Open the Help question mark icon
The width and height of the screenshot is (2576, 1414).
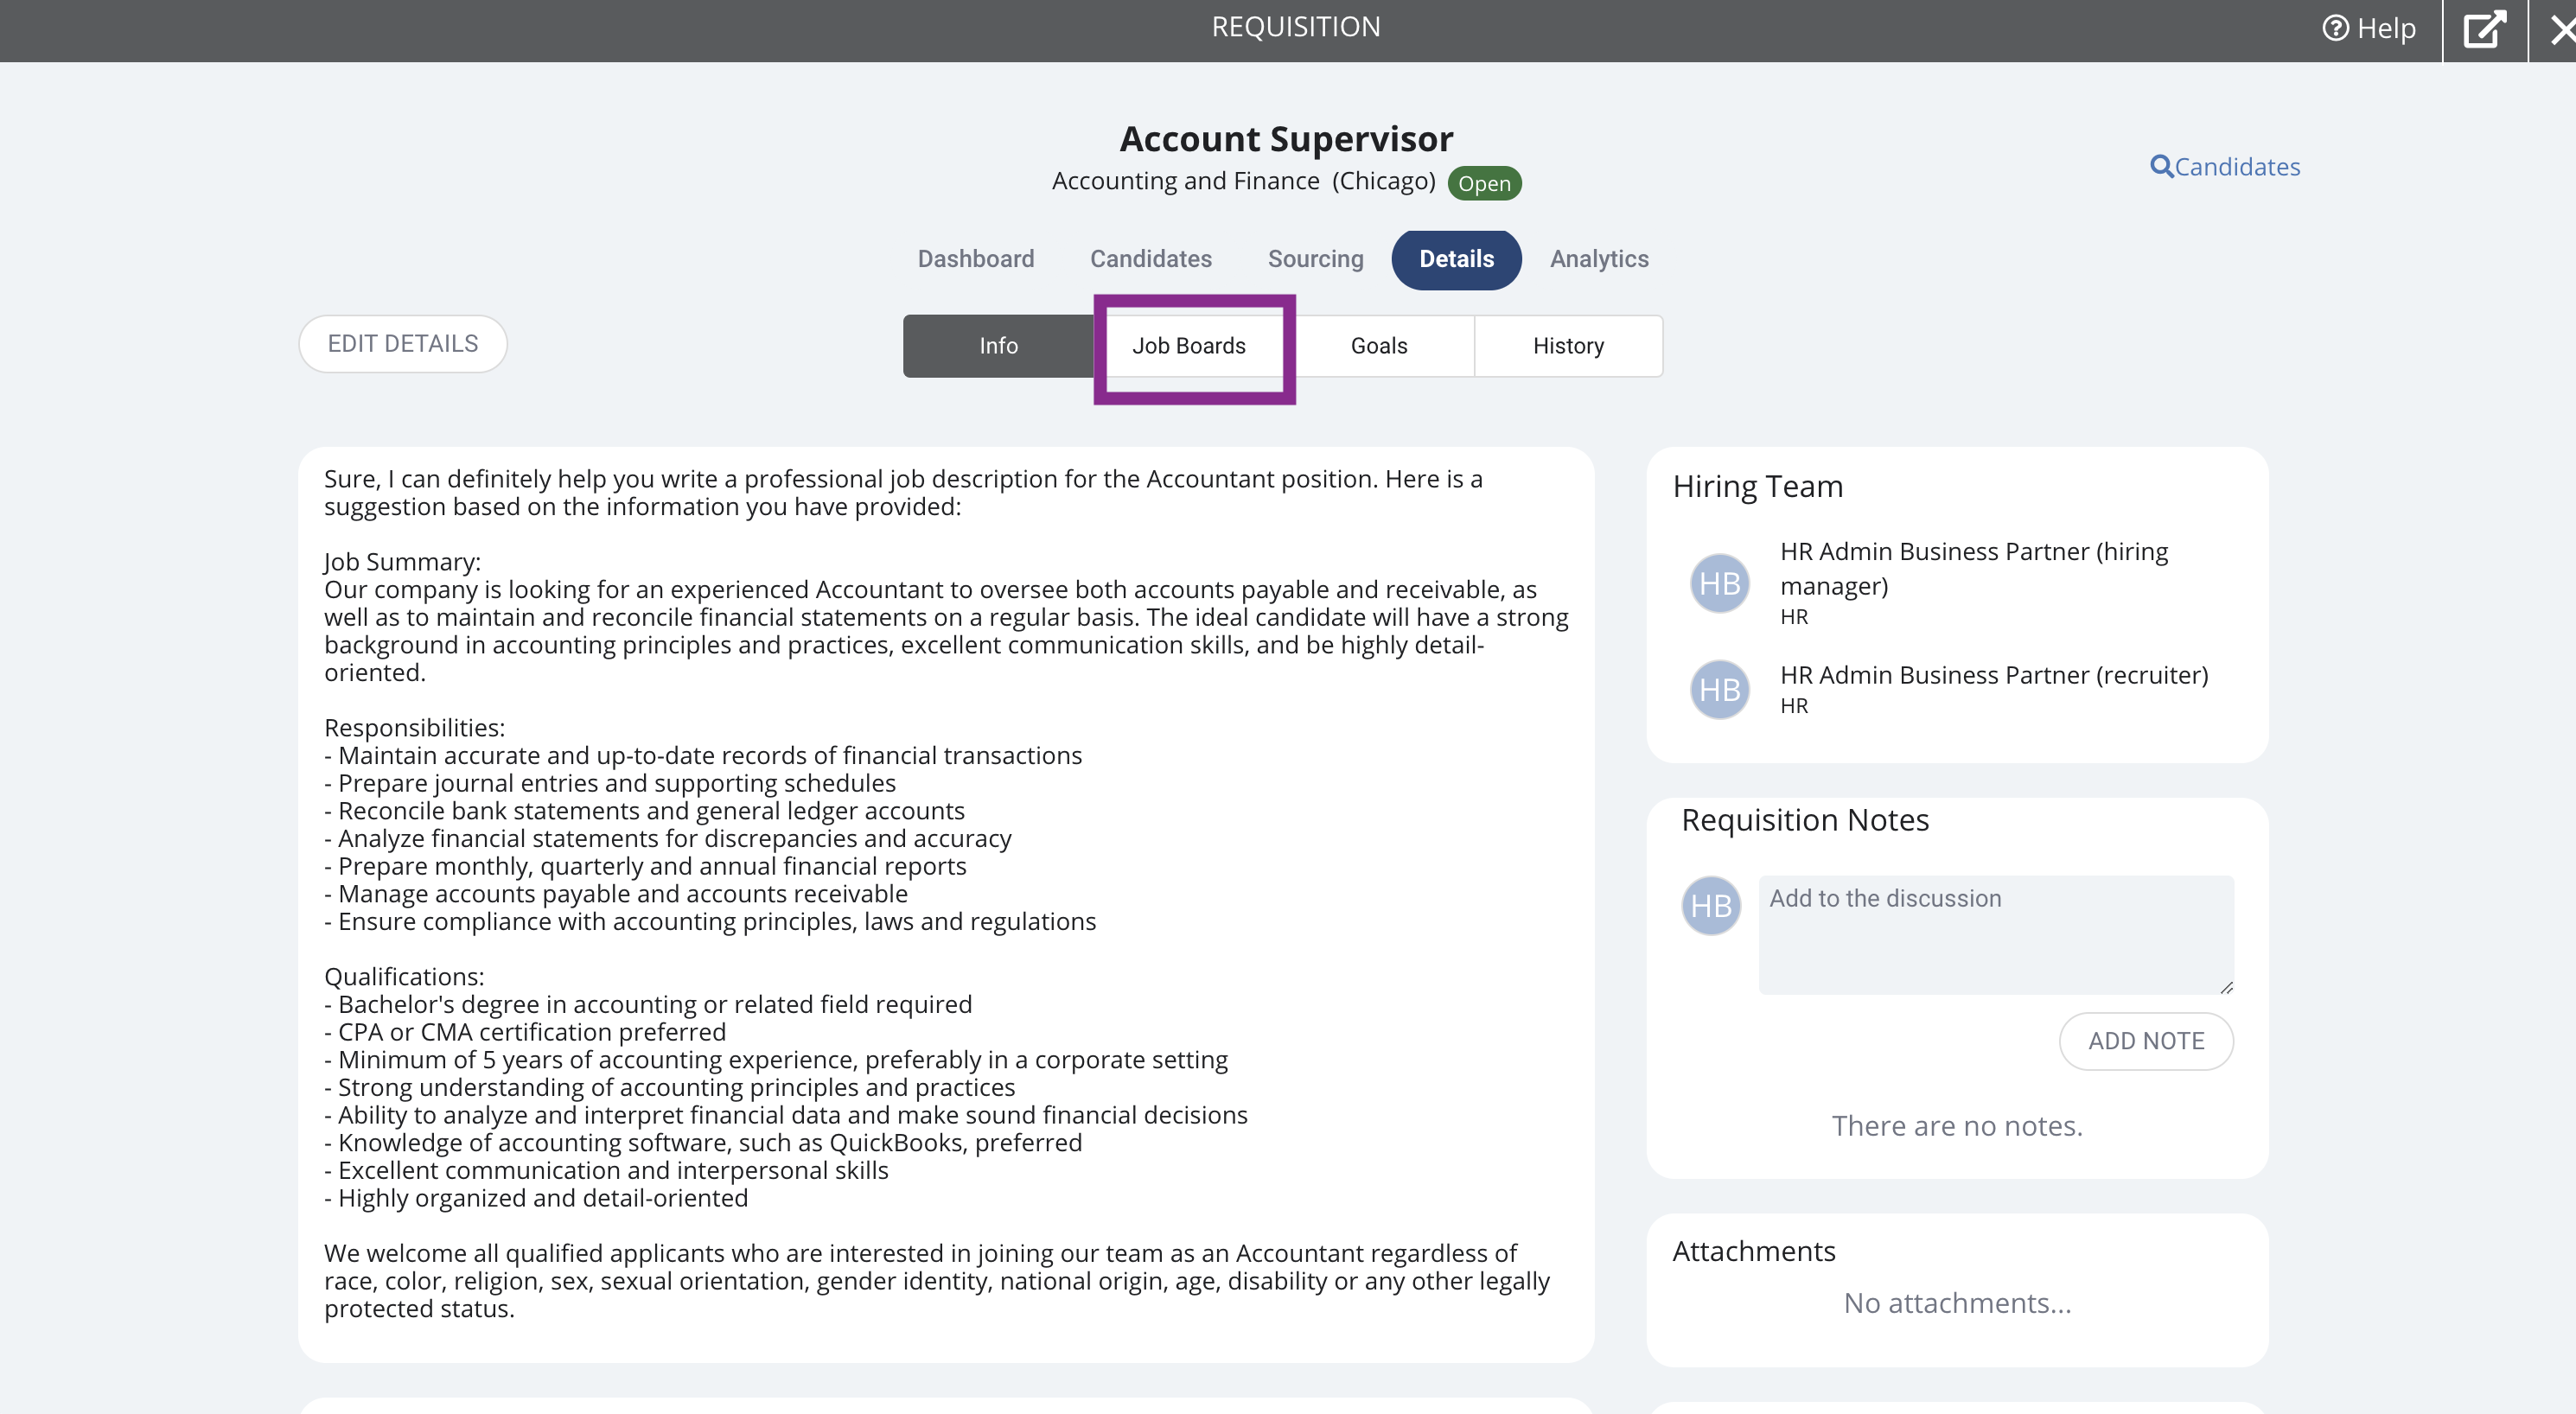(x=2335, y=28)
